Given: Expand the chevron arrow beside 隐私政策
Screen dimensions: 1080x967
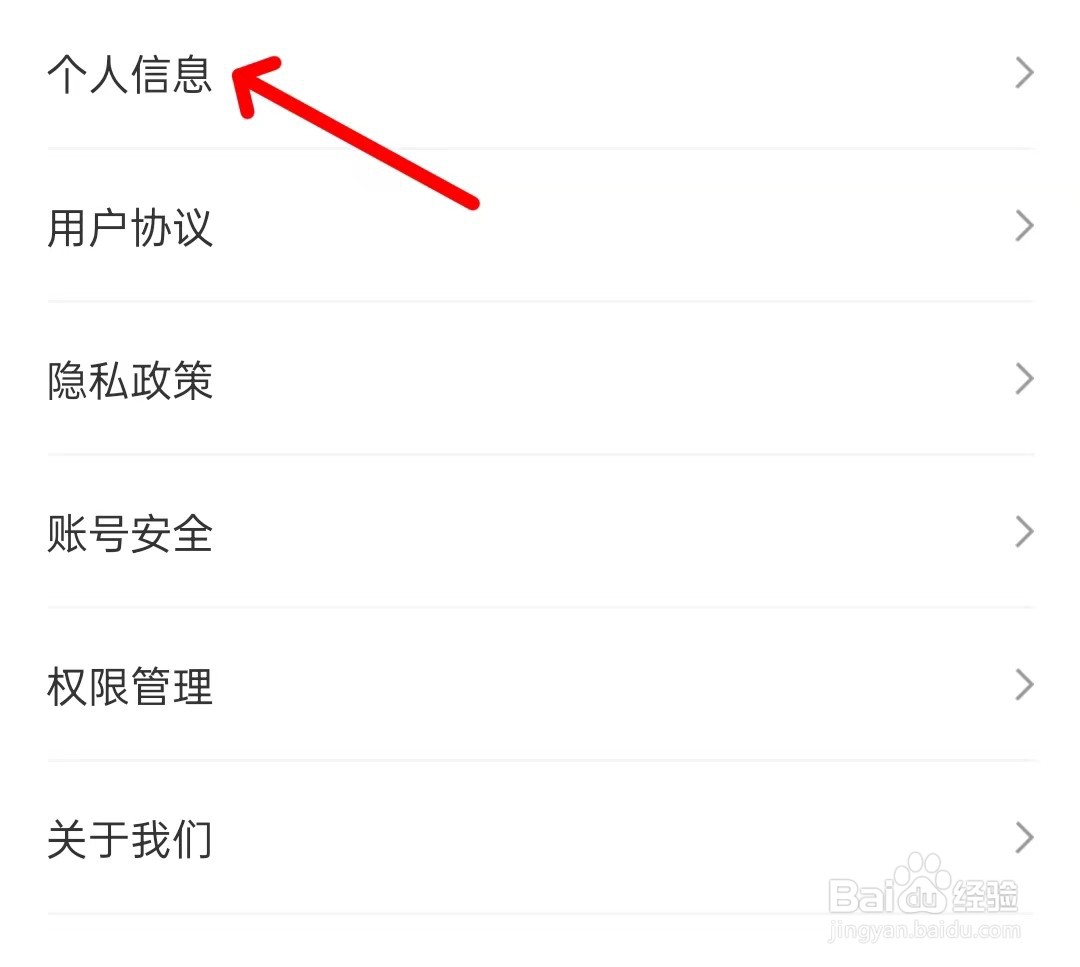Looking at the screenshot, I should click(1024, 379).
